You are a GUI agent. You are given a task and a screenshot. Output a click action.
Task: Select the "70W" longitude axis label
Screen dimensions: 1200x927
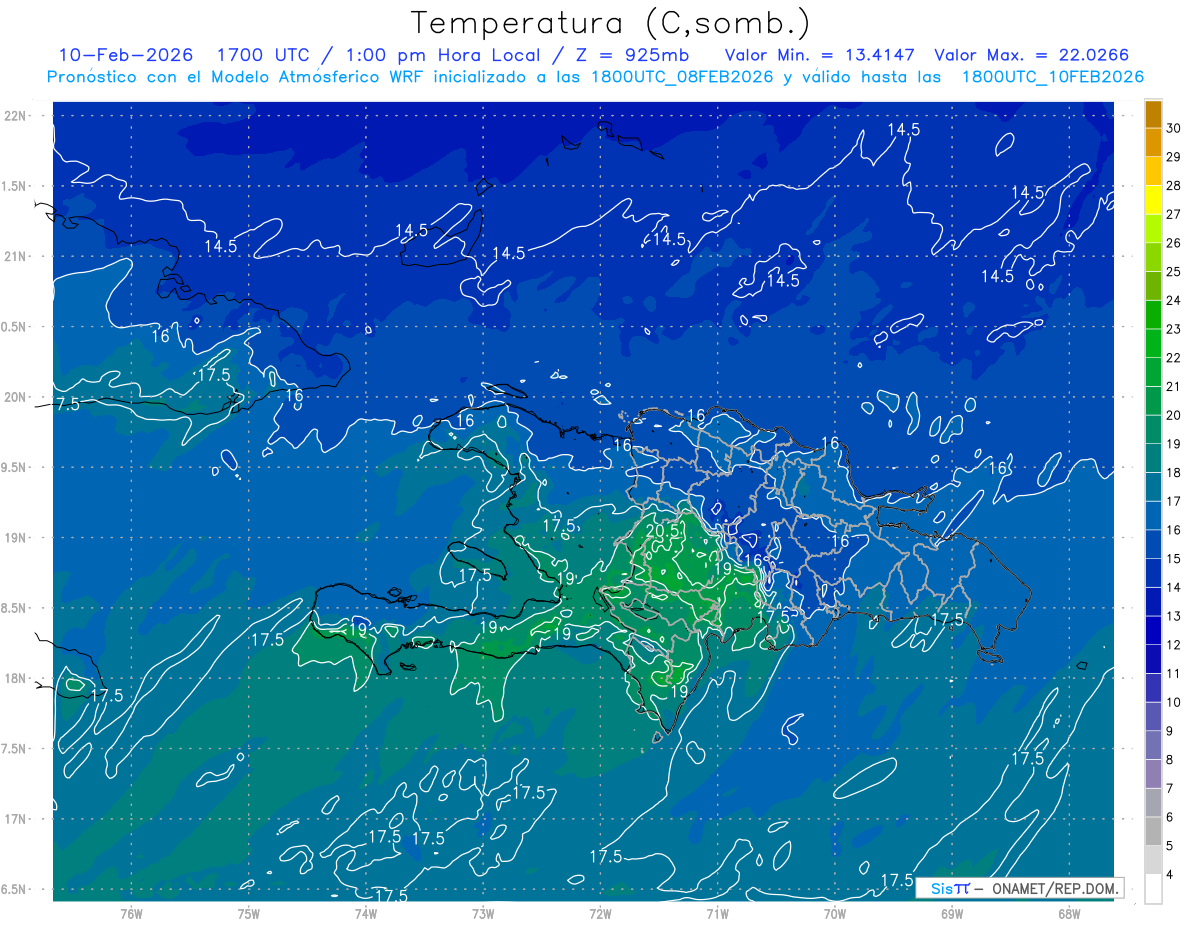pyautogui.click(x=835, y=914)
